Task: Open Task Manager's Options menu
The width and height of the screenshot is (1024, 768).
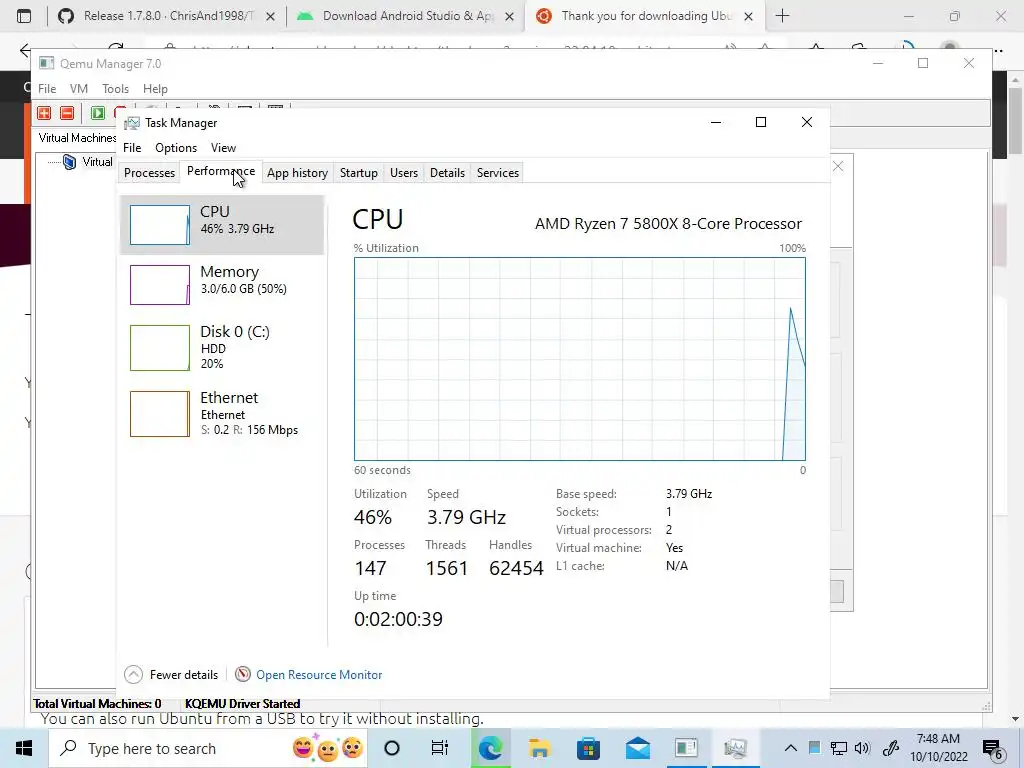Action: [176, 148]
